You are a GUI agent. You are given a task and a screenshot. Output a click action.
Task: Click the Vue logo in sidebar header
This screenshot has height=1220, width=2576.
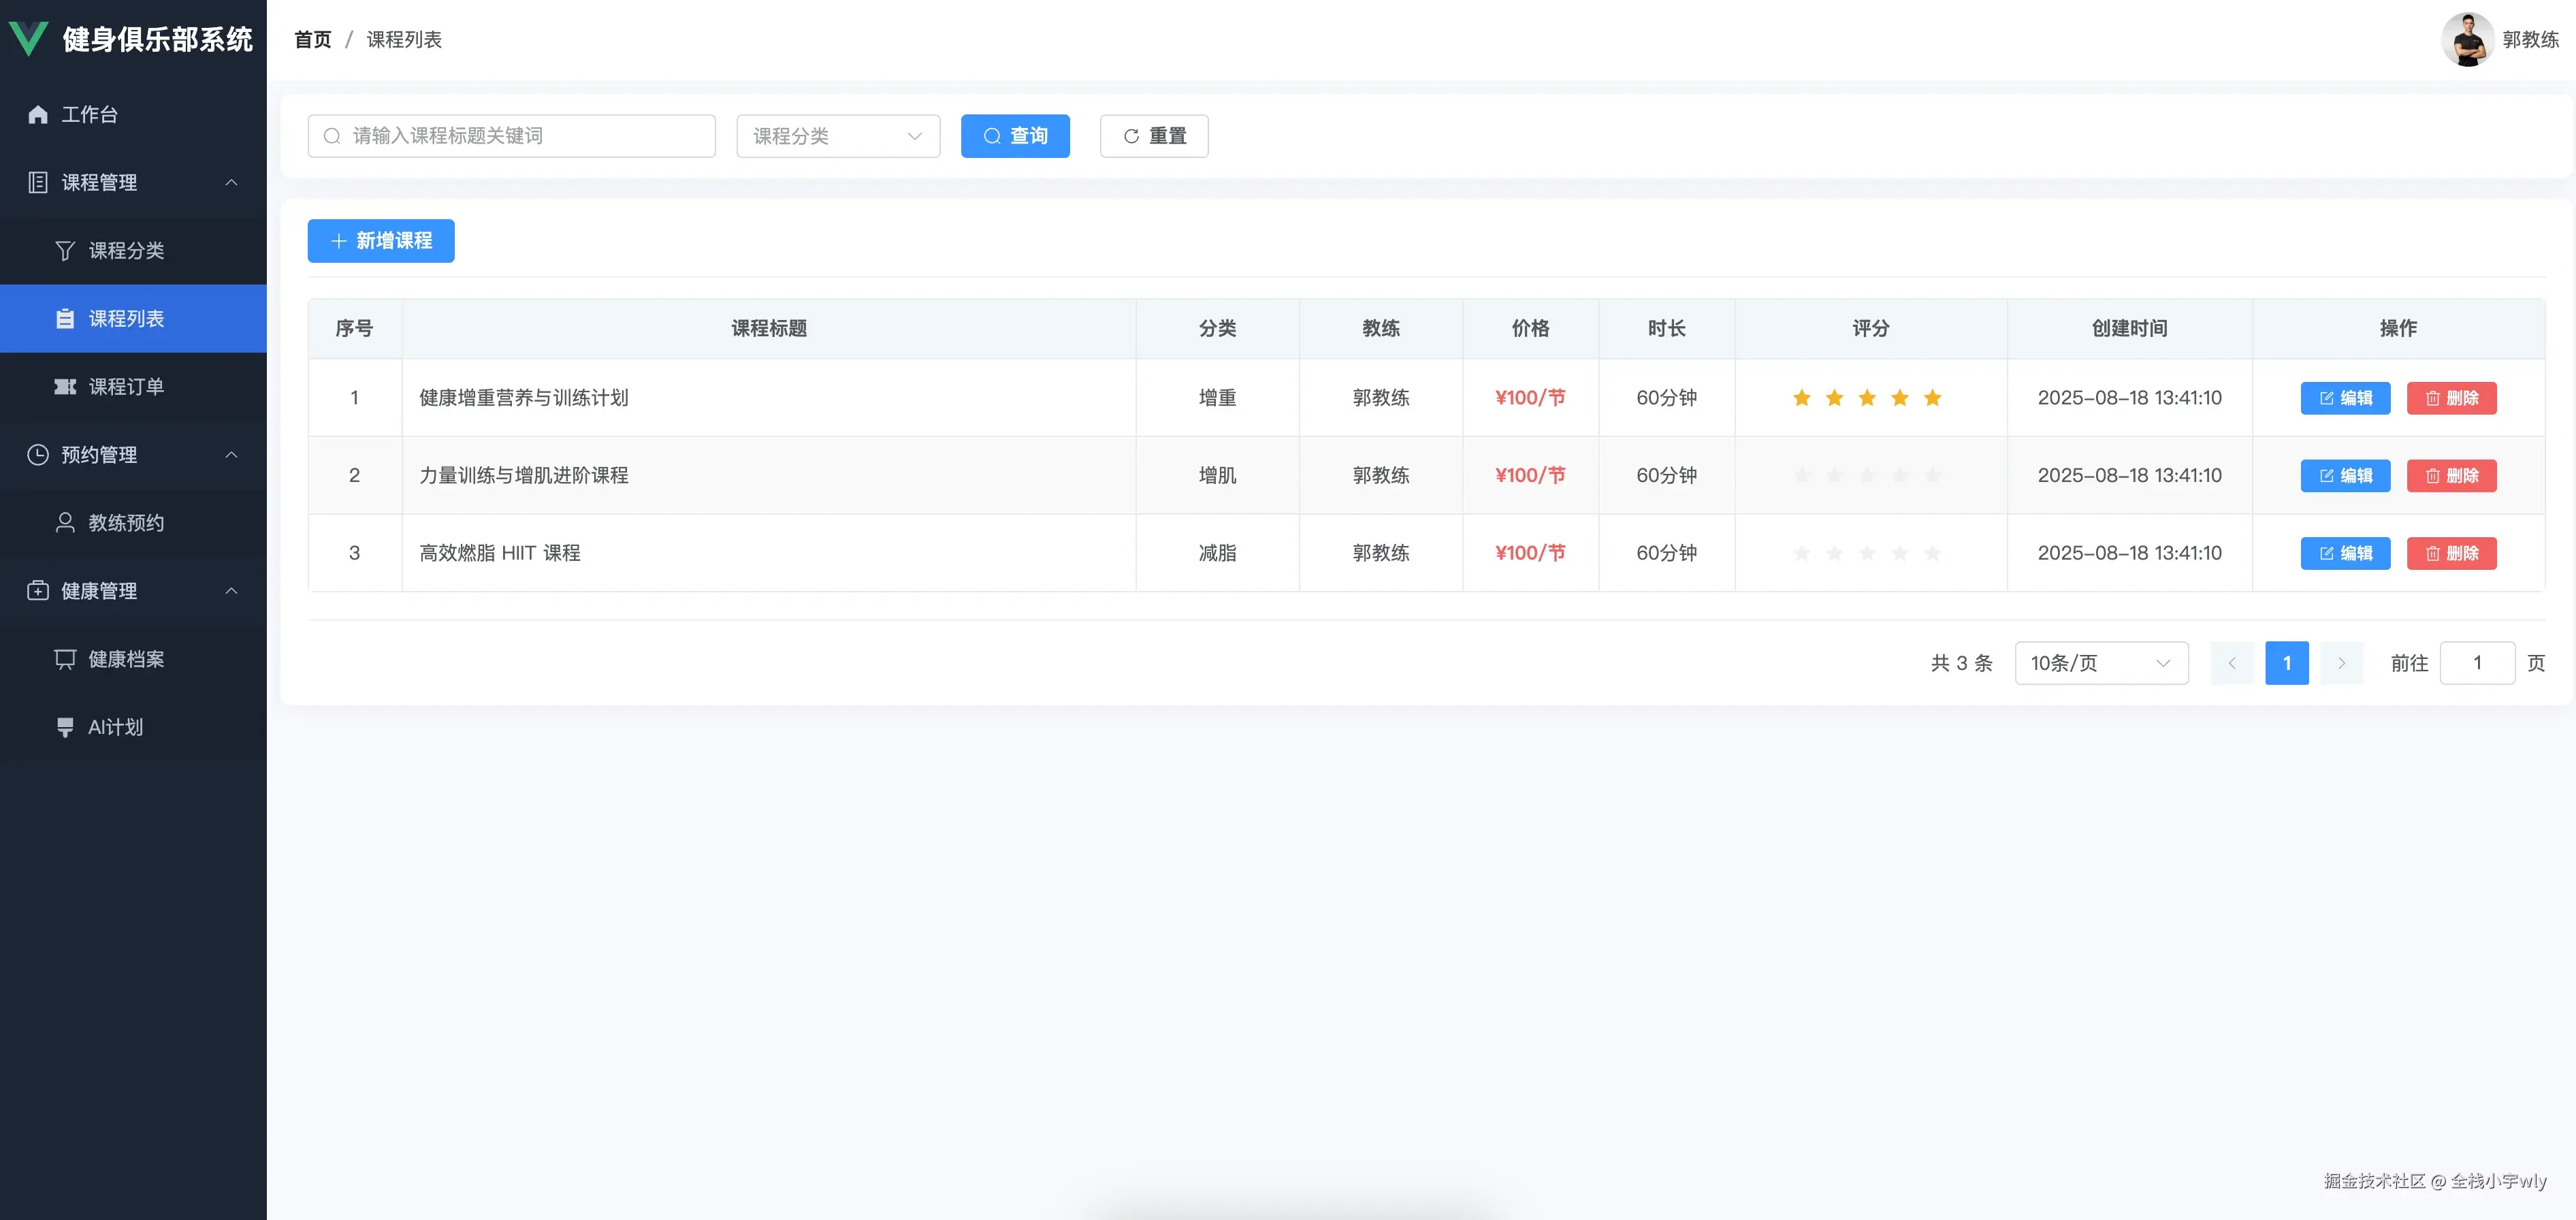pos(28,38)
